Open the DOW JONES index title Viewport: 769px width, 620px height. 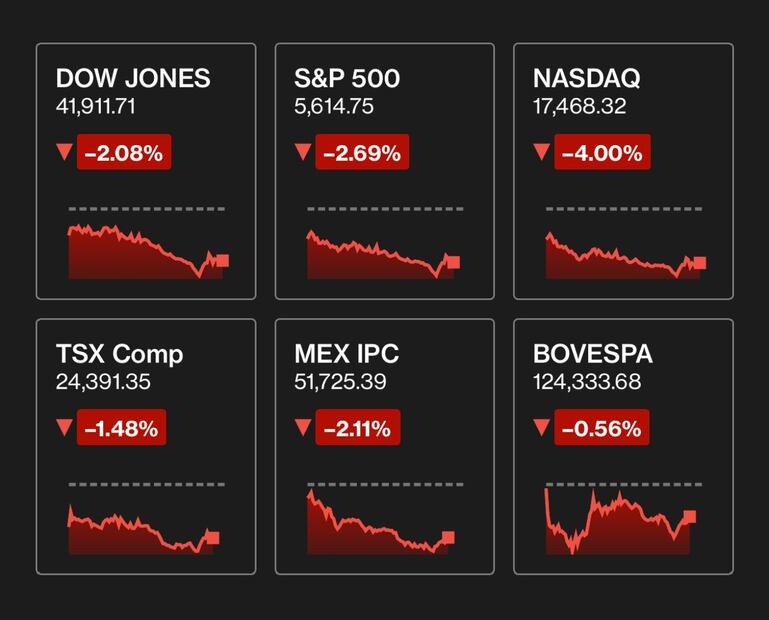(133, 79)
